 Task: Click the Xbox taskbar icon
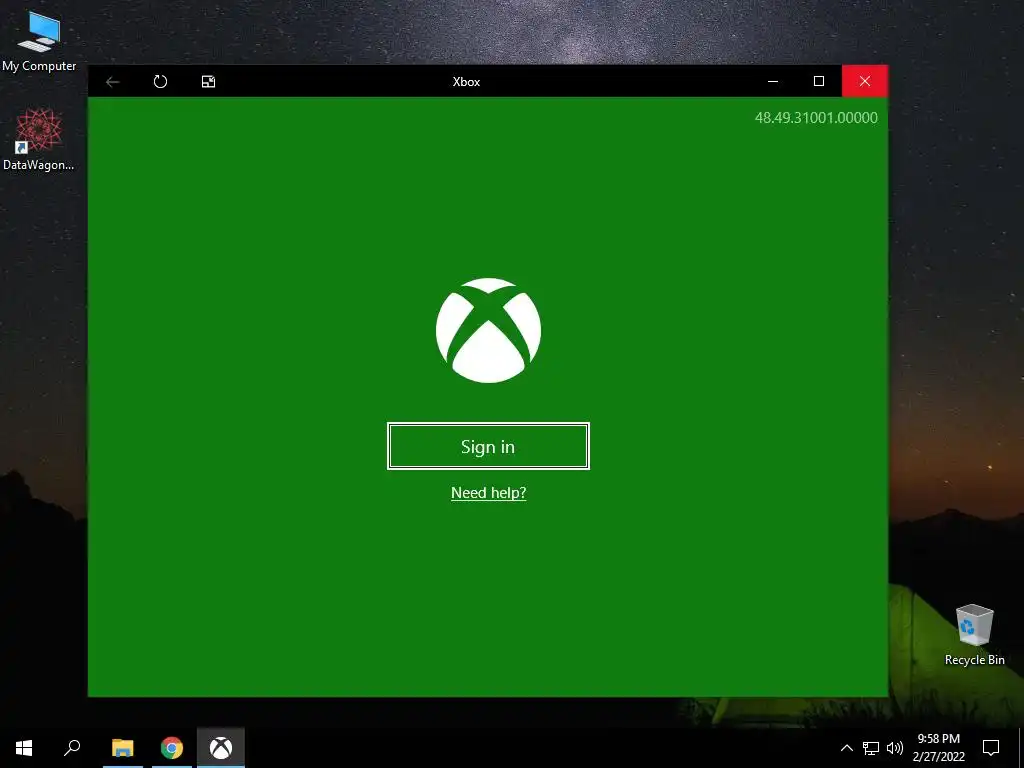point(221,748)
